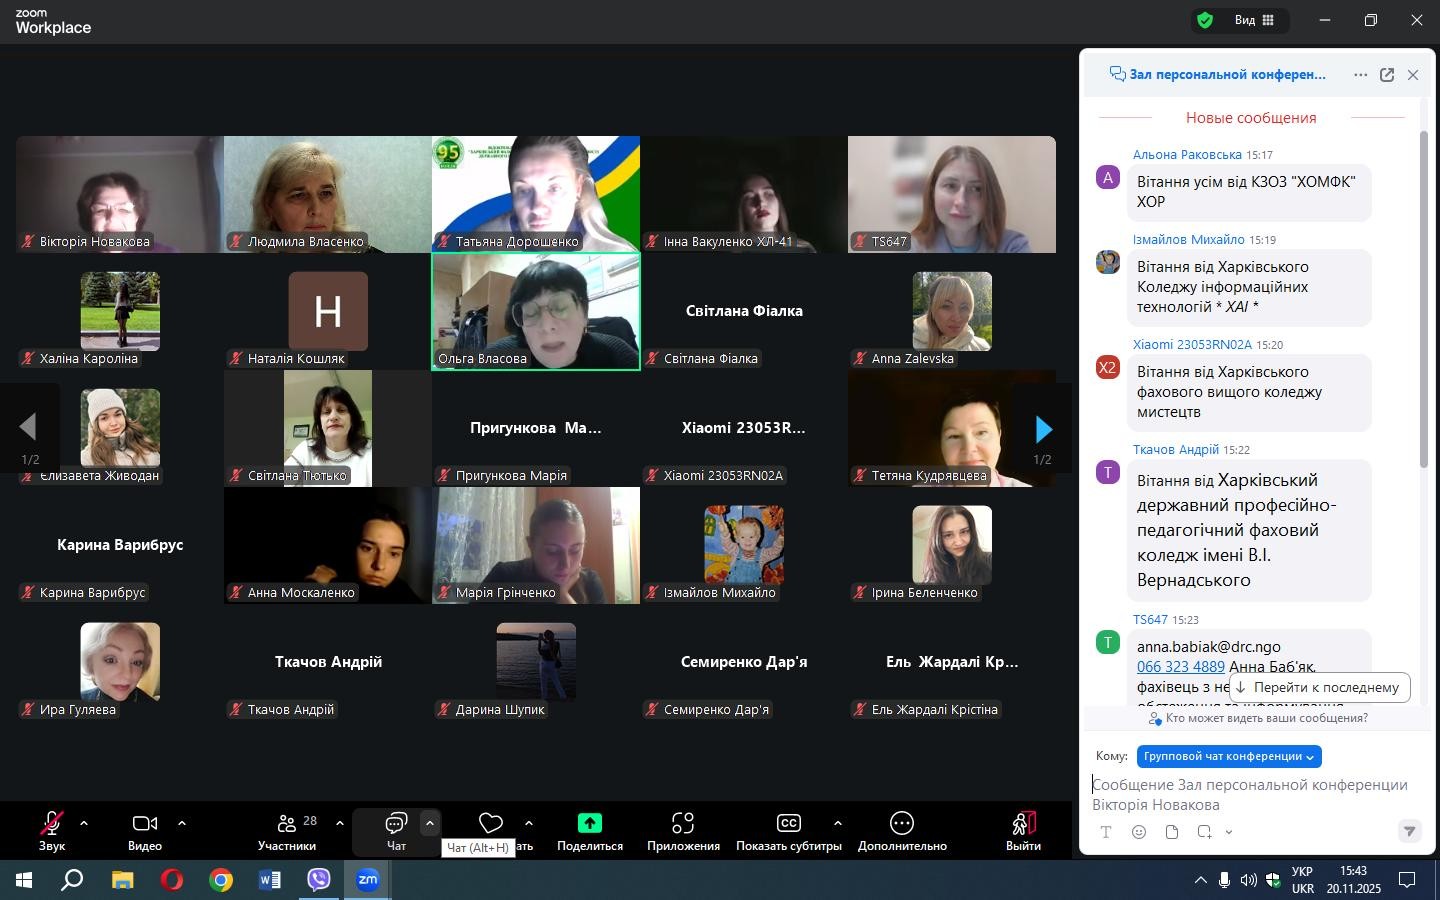The height and width of the screenshot is (900, 1440).
Task: Click the Выйти leave meeting icon
Action: (x=1022, y=823)
